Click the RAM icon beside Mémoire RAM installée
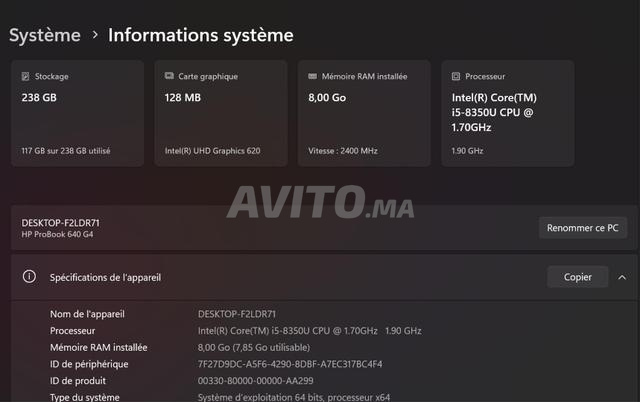640x402 pixels. (x=313, y=76)
